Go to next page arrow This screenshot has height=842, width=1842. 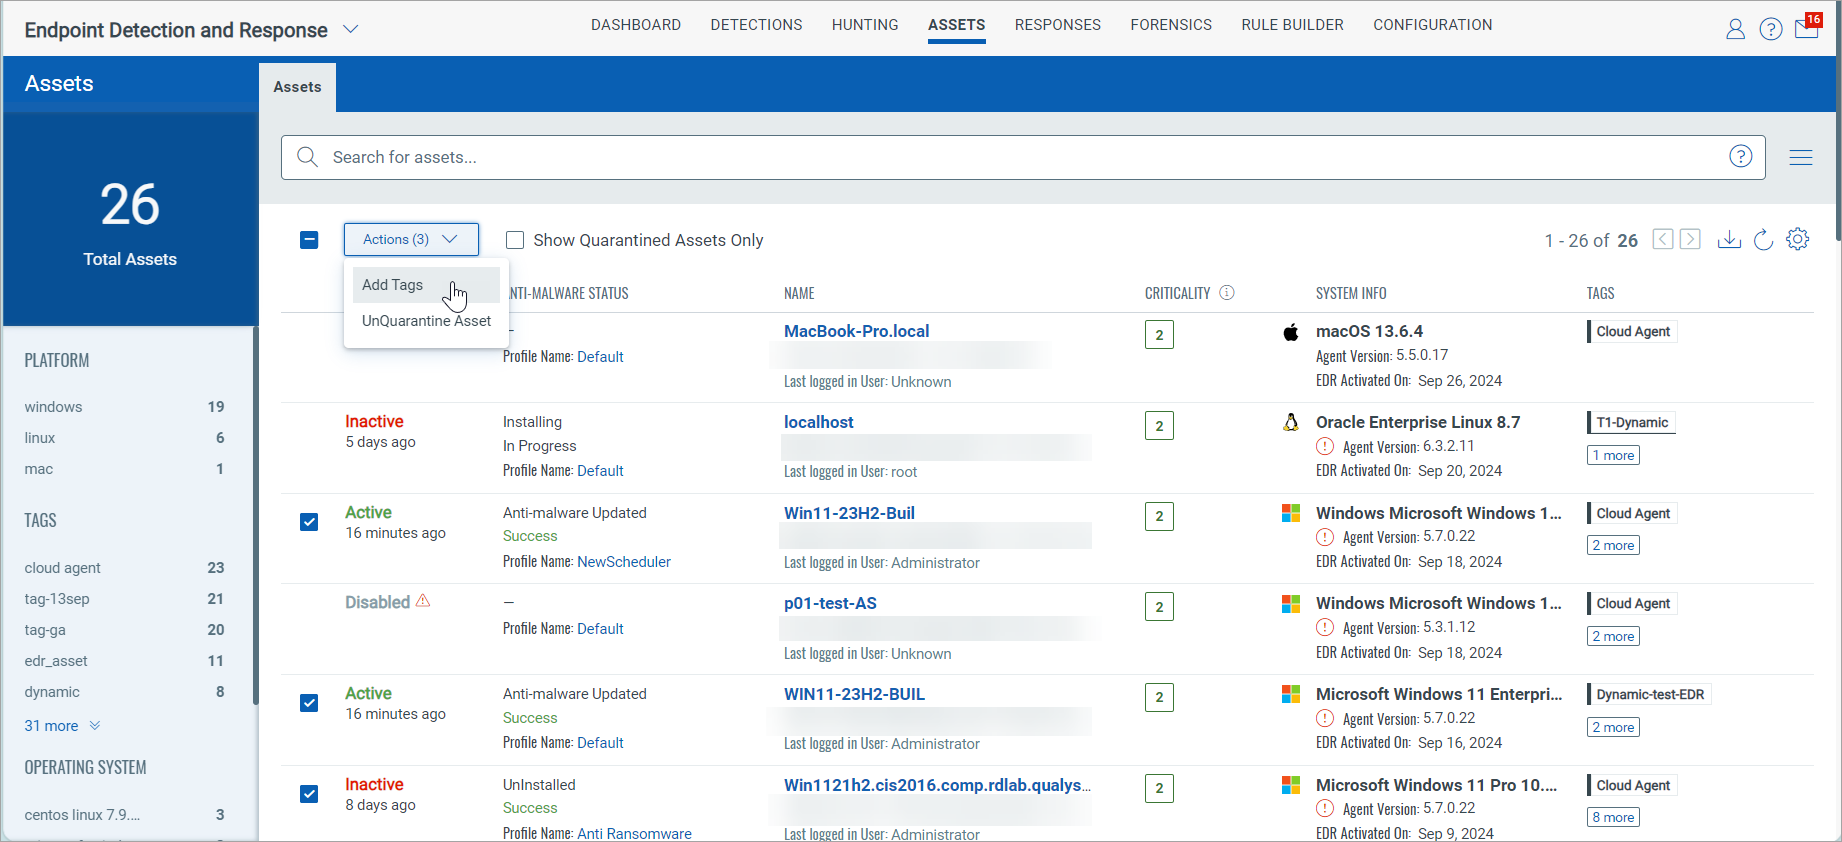coord(1690,239)
